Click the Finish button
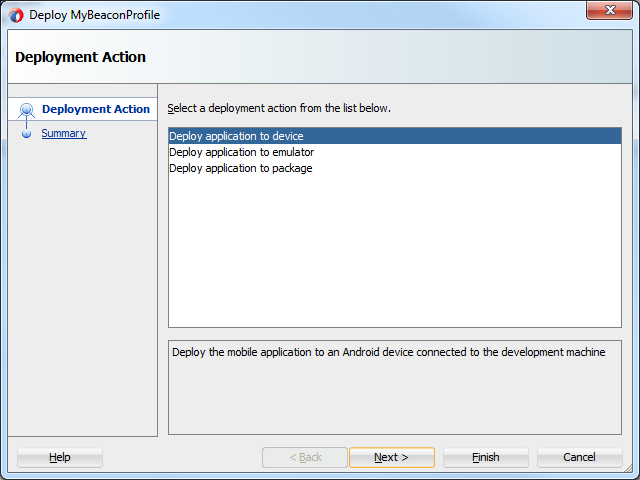640x480 pixels. coord(486,457)
